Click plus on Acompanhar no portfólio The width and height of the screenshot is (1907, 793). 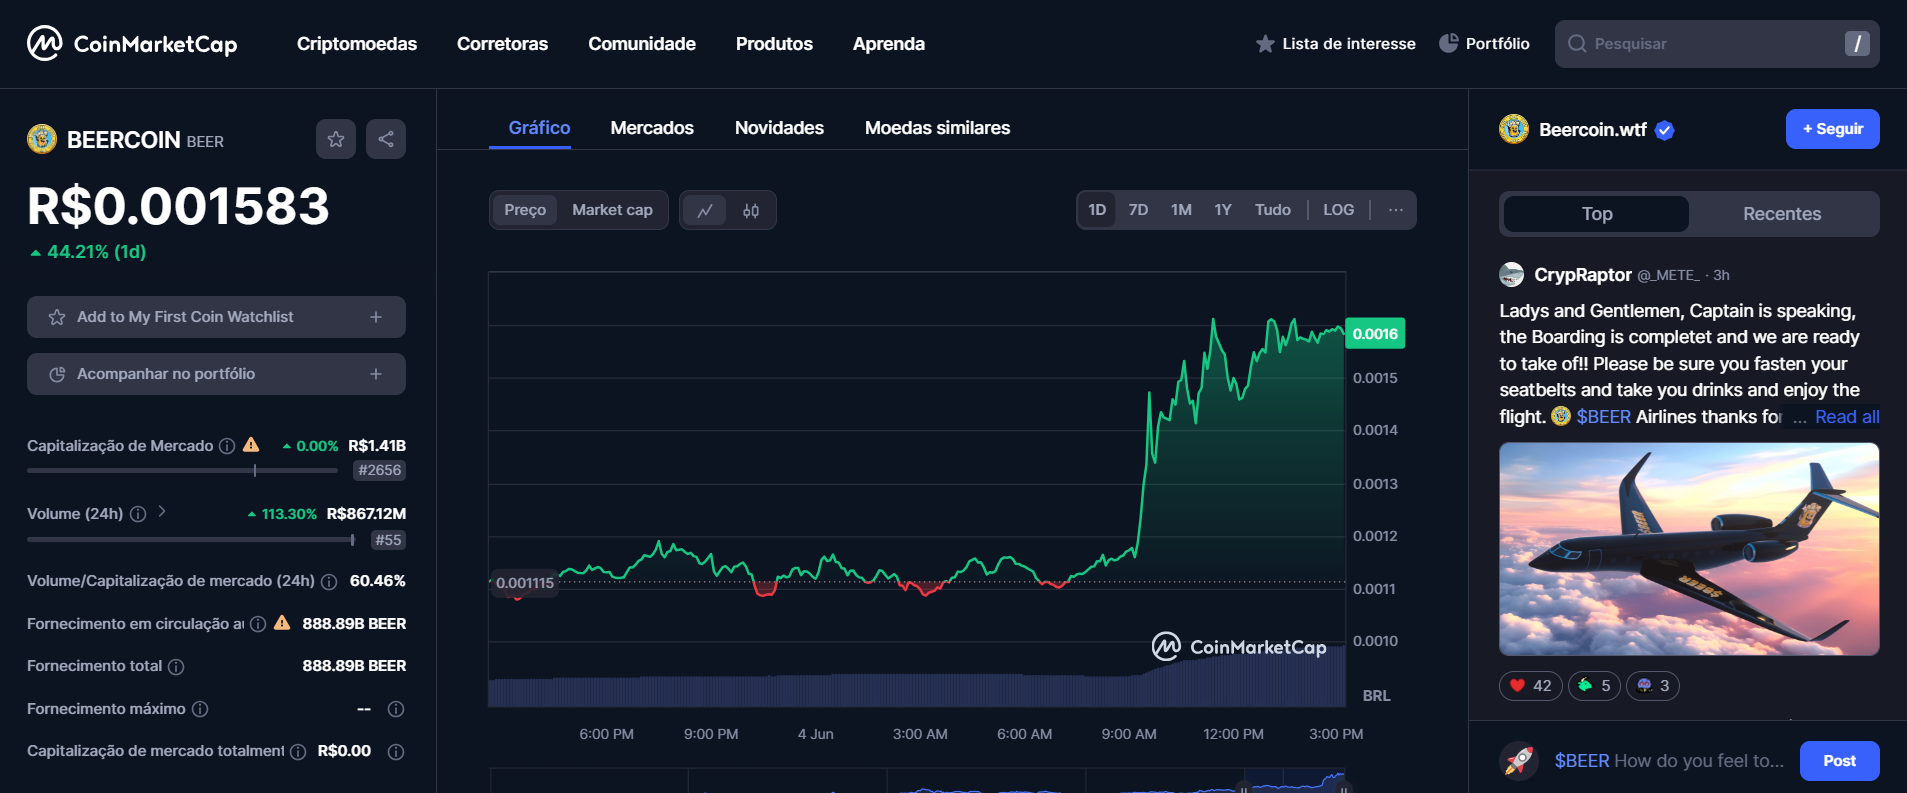(376, 374)
